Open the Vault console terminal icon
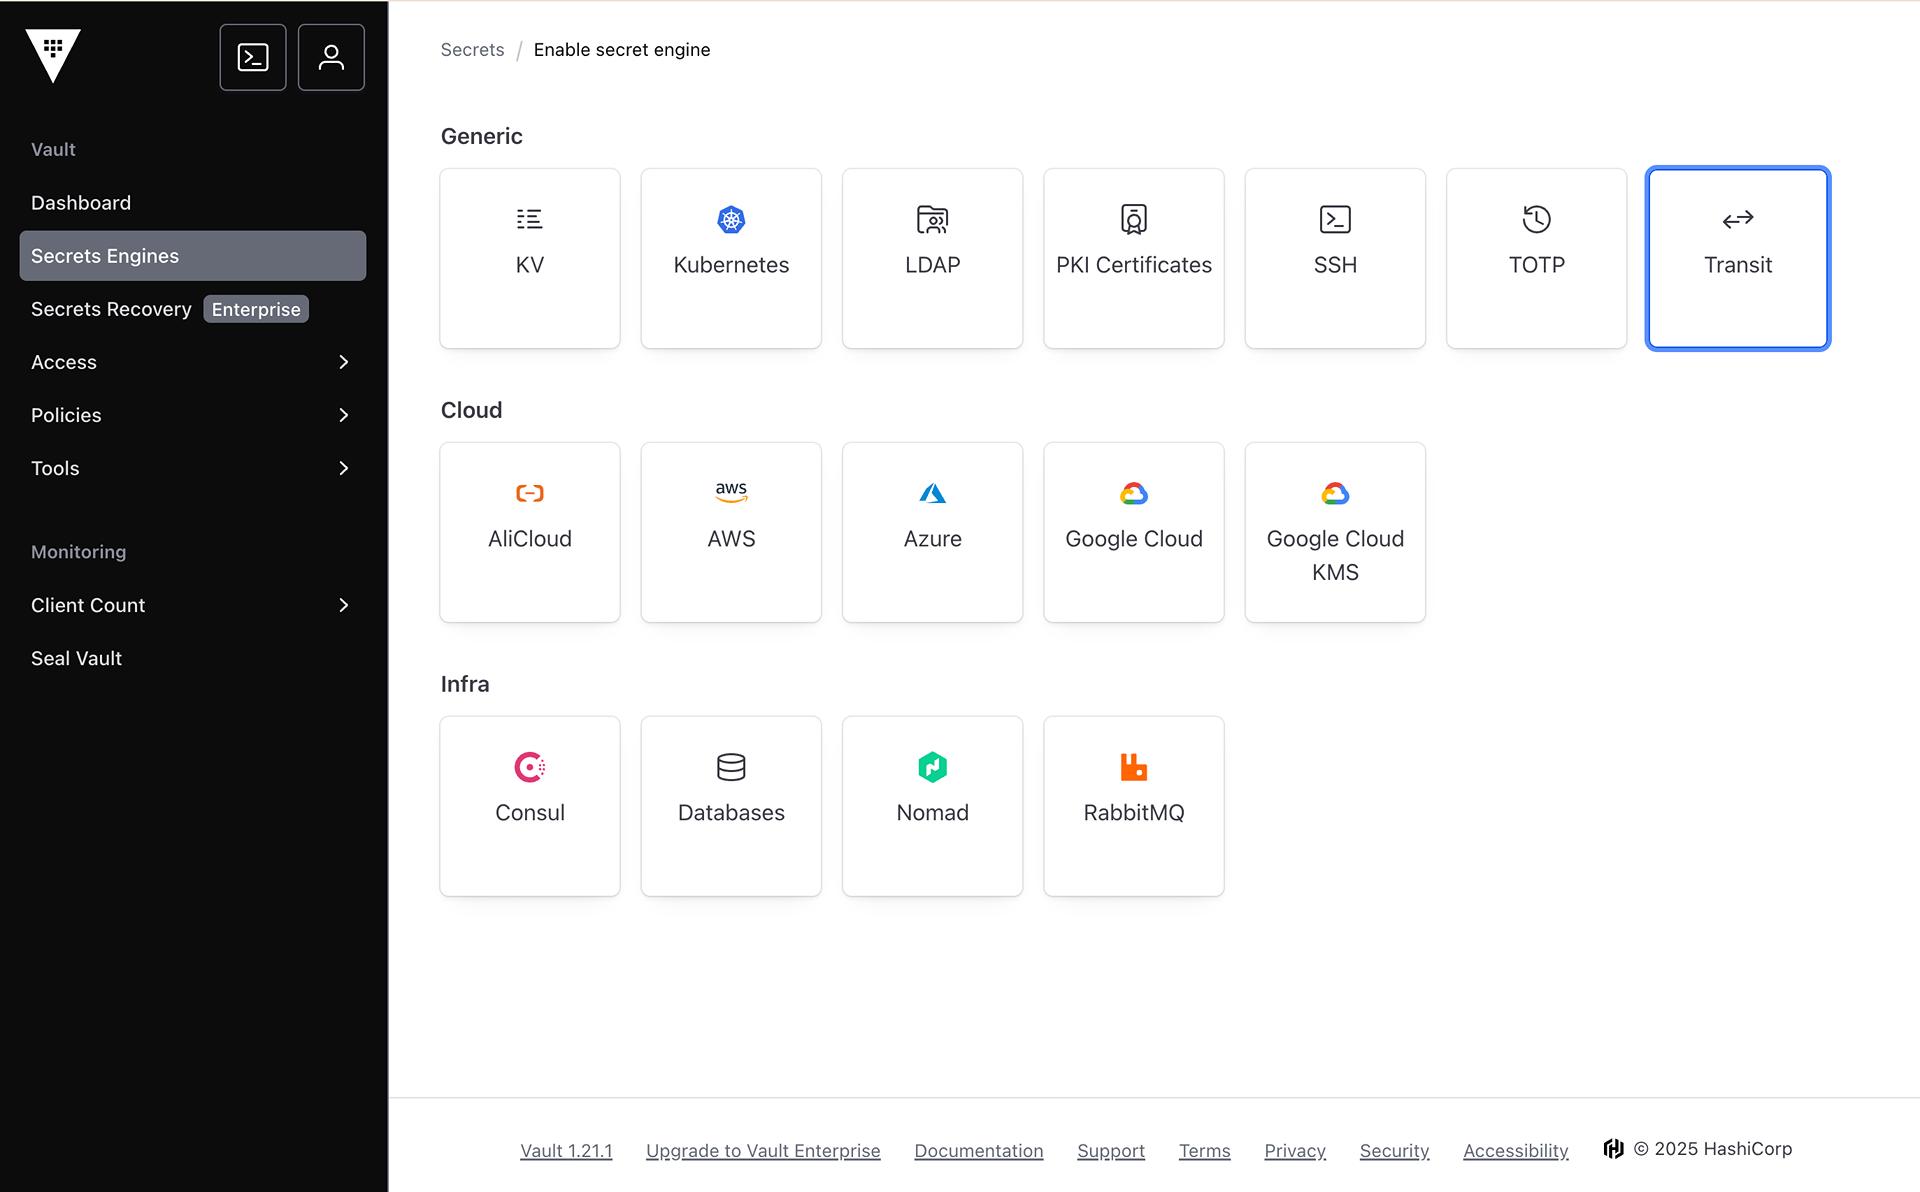 [253, 57]
